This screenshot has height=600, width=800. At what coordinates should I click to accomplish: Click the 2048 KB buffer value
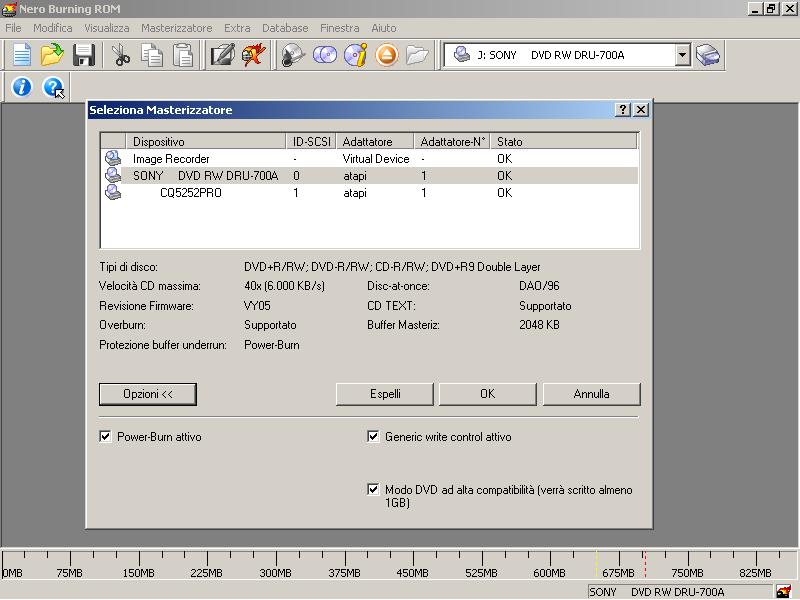click(539, 325)
